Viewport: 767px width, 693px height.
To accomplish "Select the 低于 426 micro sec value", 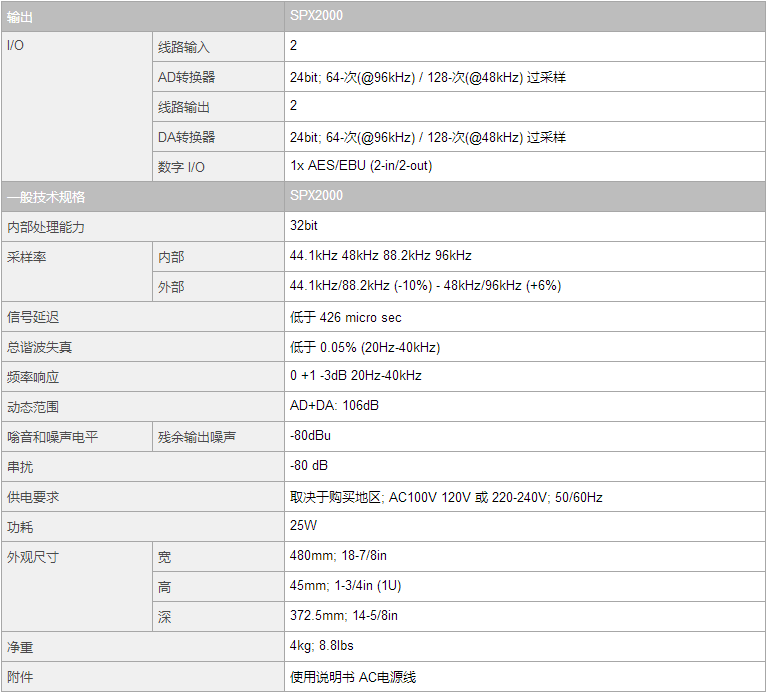I will pyautogui.click(x=346, y=317).
